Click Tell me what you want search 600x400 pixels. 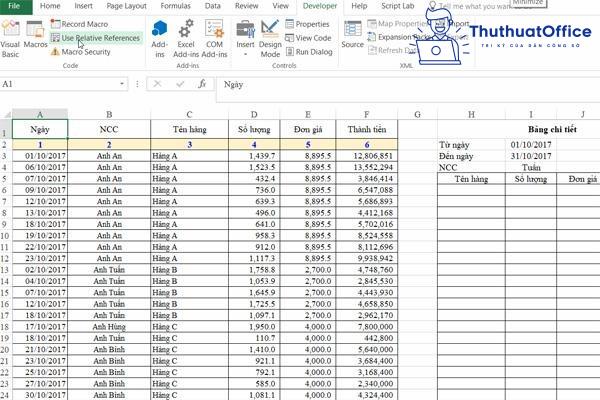pos(474,6)
